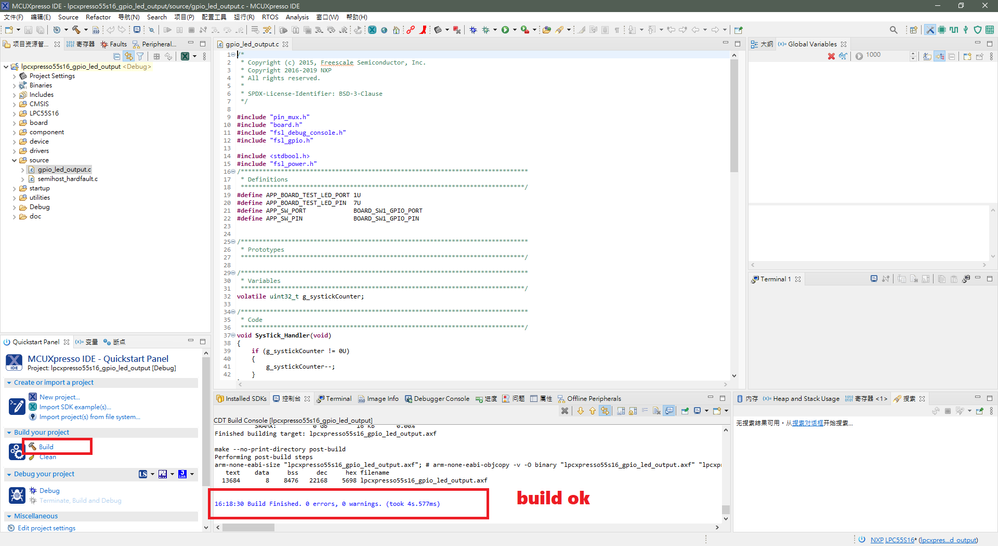Click Import project(s) from file system link
998x546 pixels.
(x=89, y=417)
